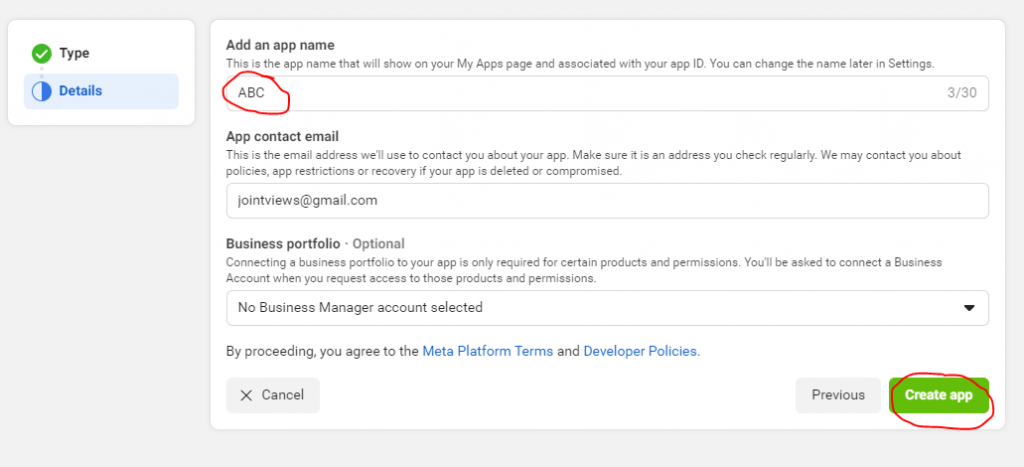Click the X icon on Cancel

pos(246,395)
